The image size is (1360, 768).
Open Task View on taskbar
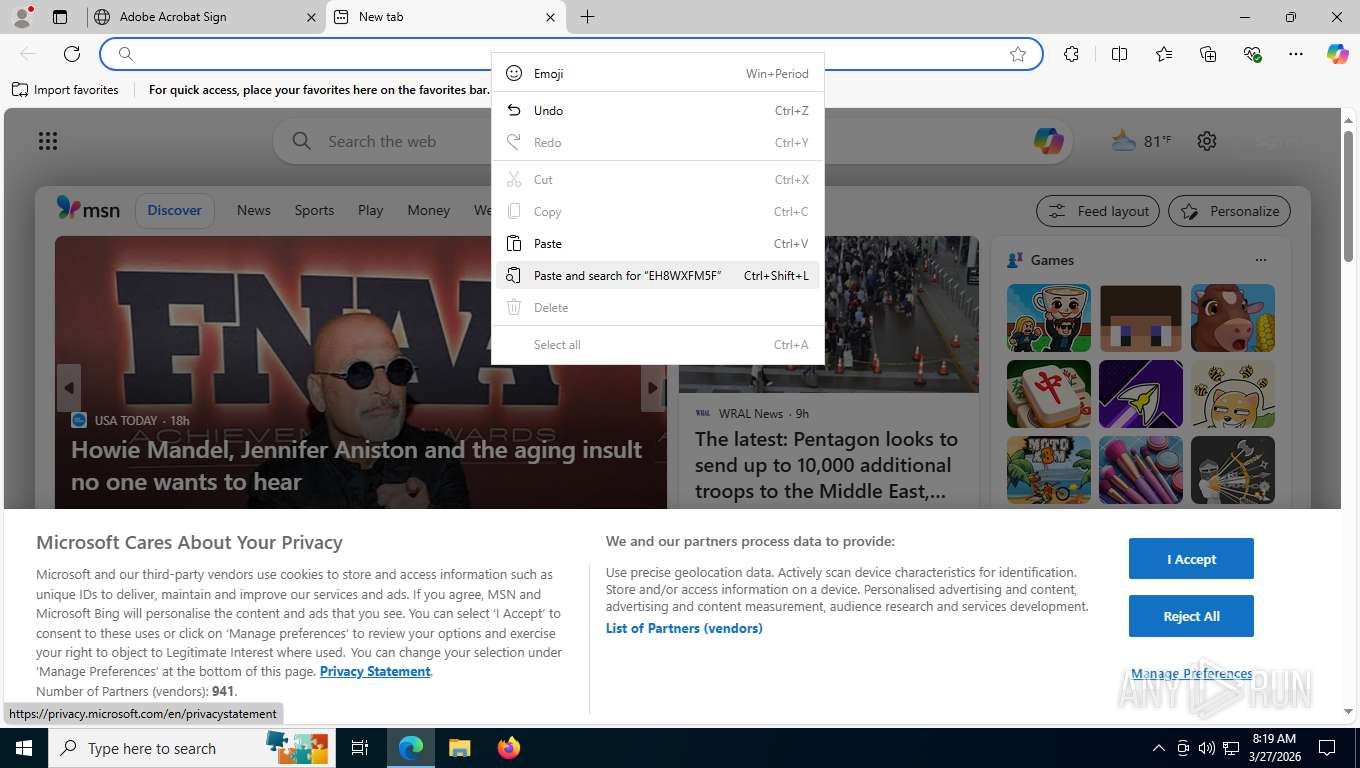[360, 748]
